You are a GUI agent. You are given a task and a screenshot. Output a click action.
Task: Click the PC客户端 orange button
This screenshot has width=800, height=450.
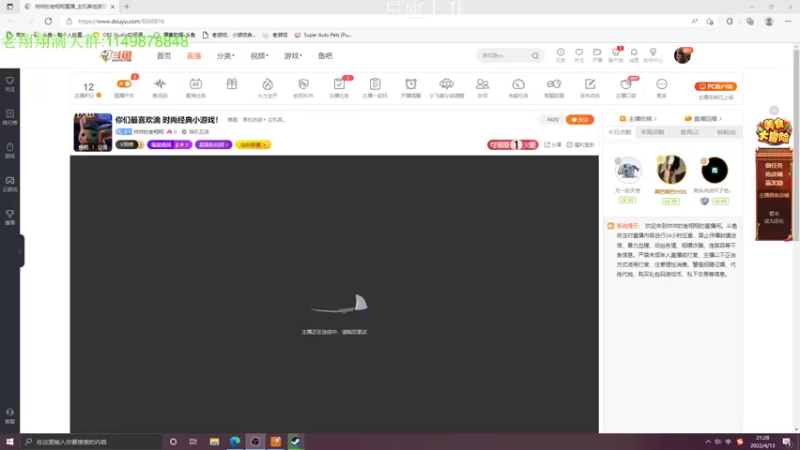715,86
